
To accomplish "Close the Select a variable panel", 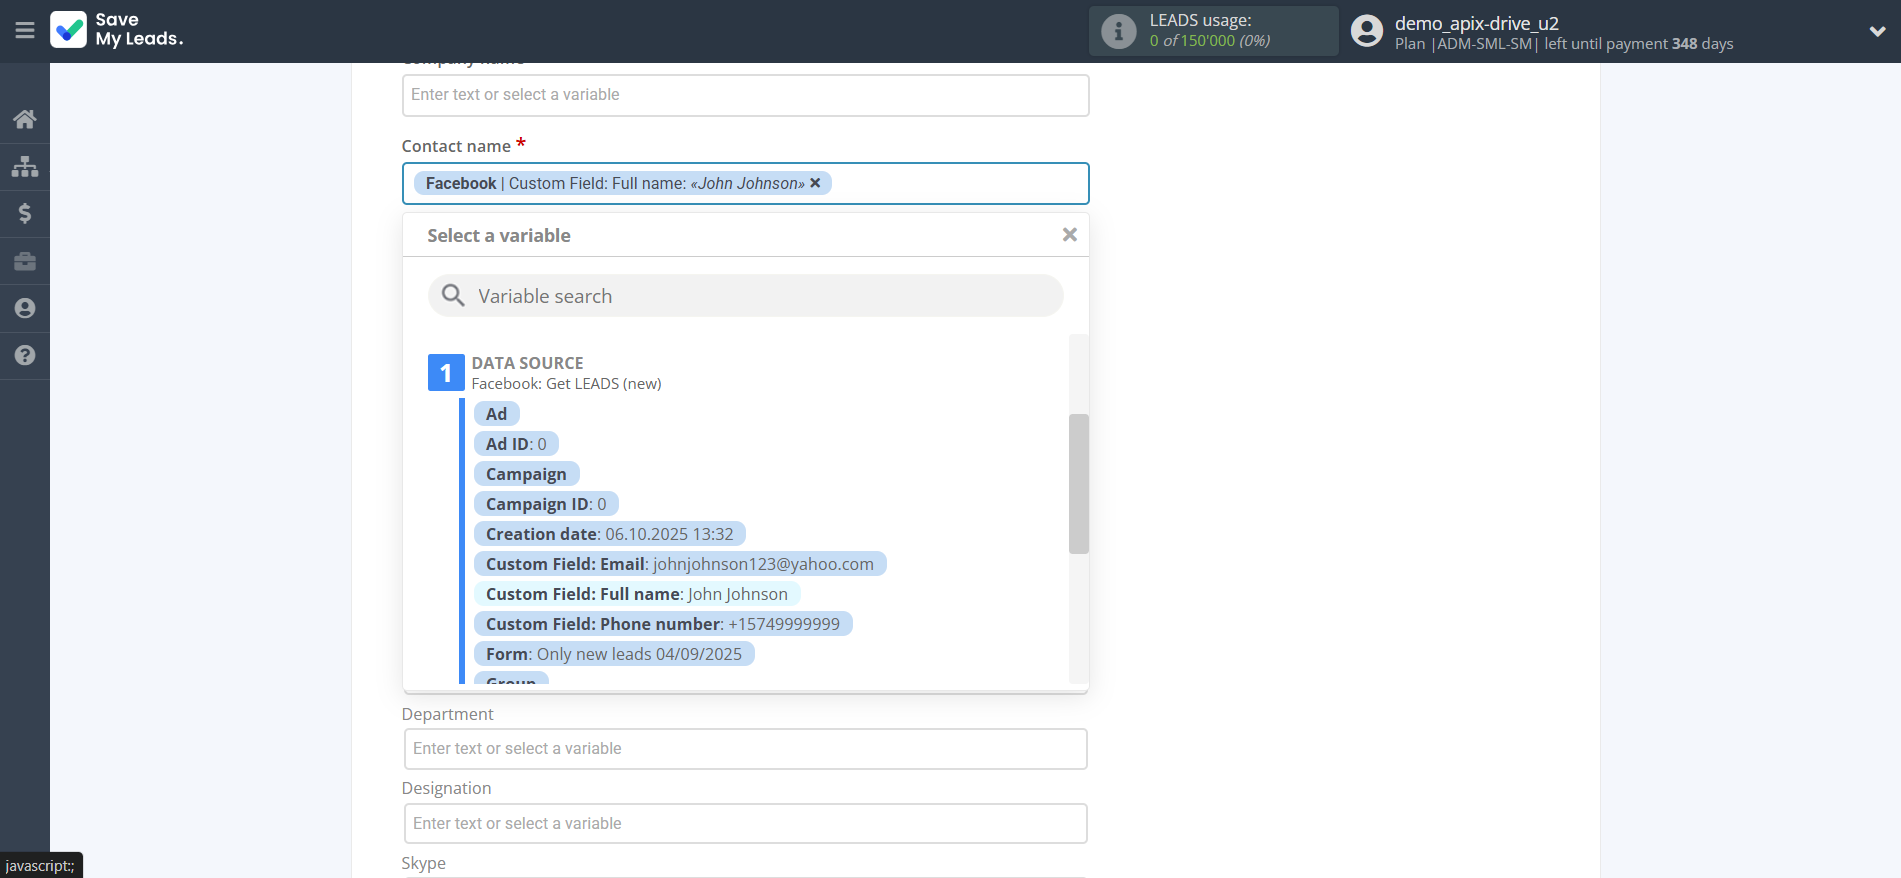I will click(x=1069, y=235).
